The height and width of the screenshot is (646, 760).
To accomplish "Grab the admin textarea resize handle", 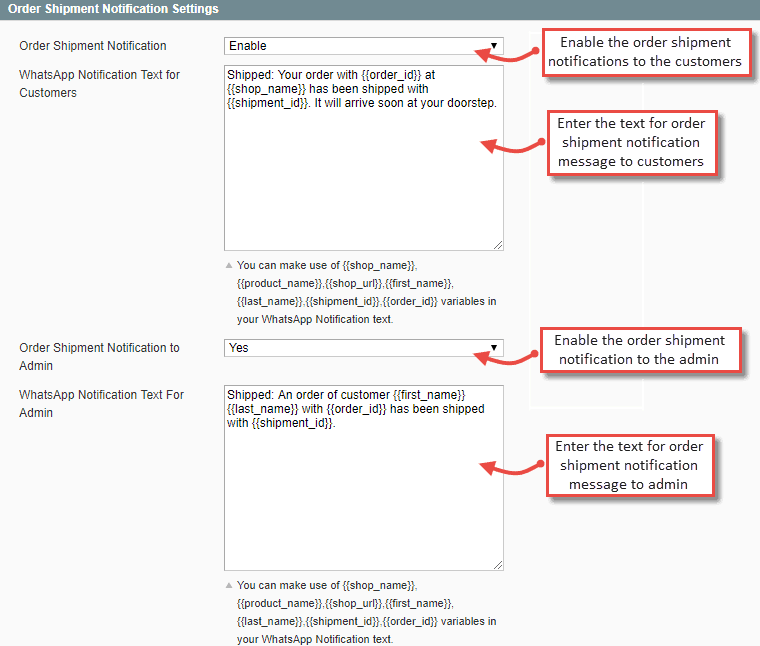I will [498, 565].
